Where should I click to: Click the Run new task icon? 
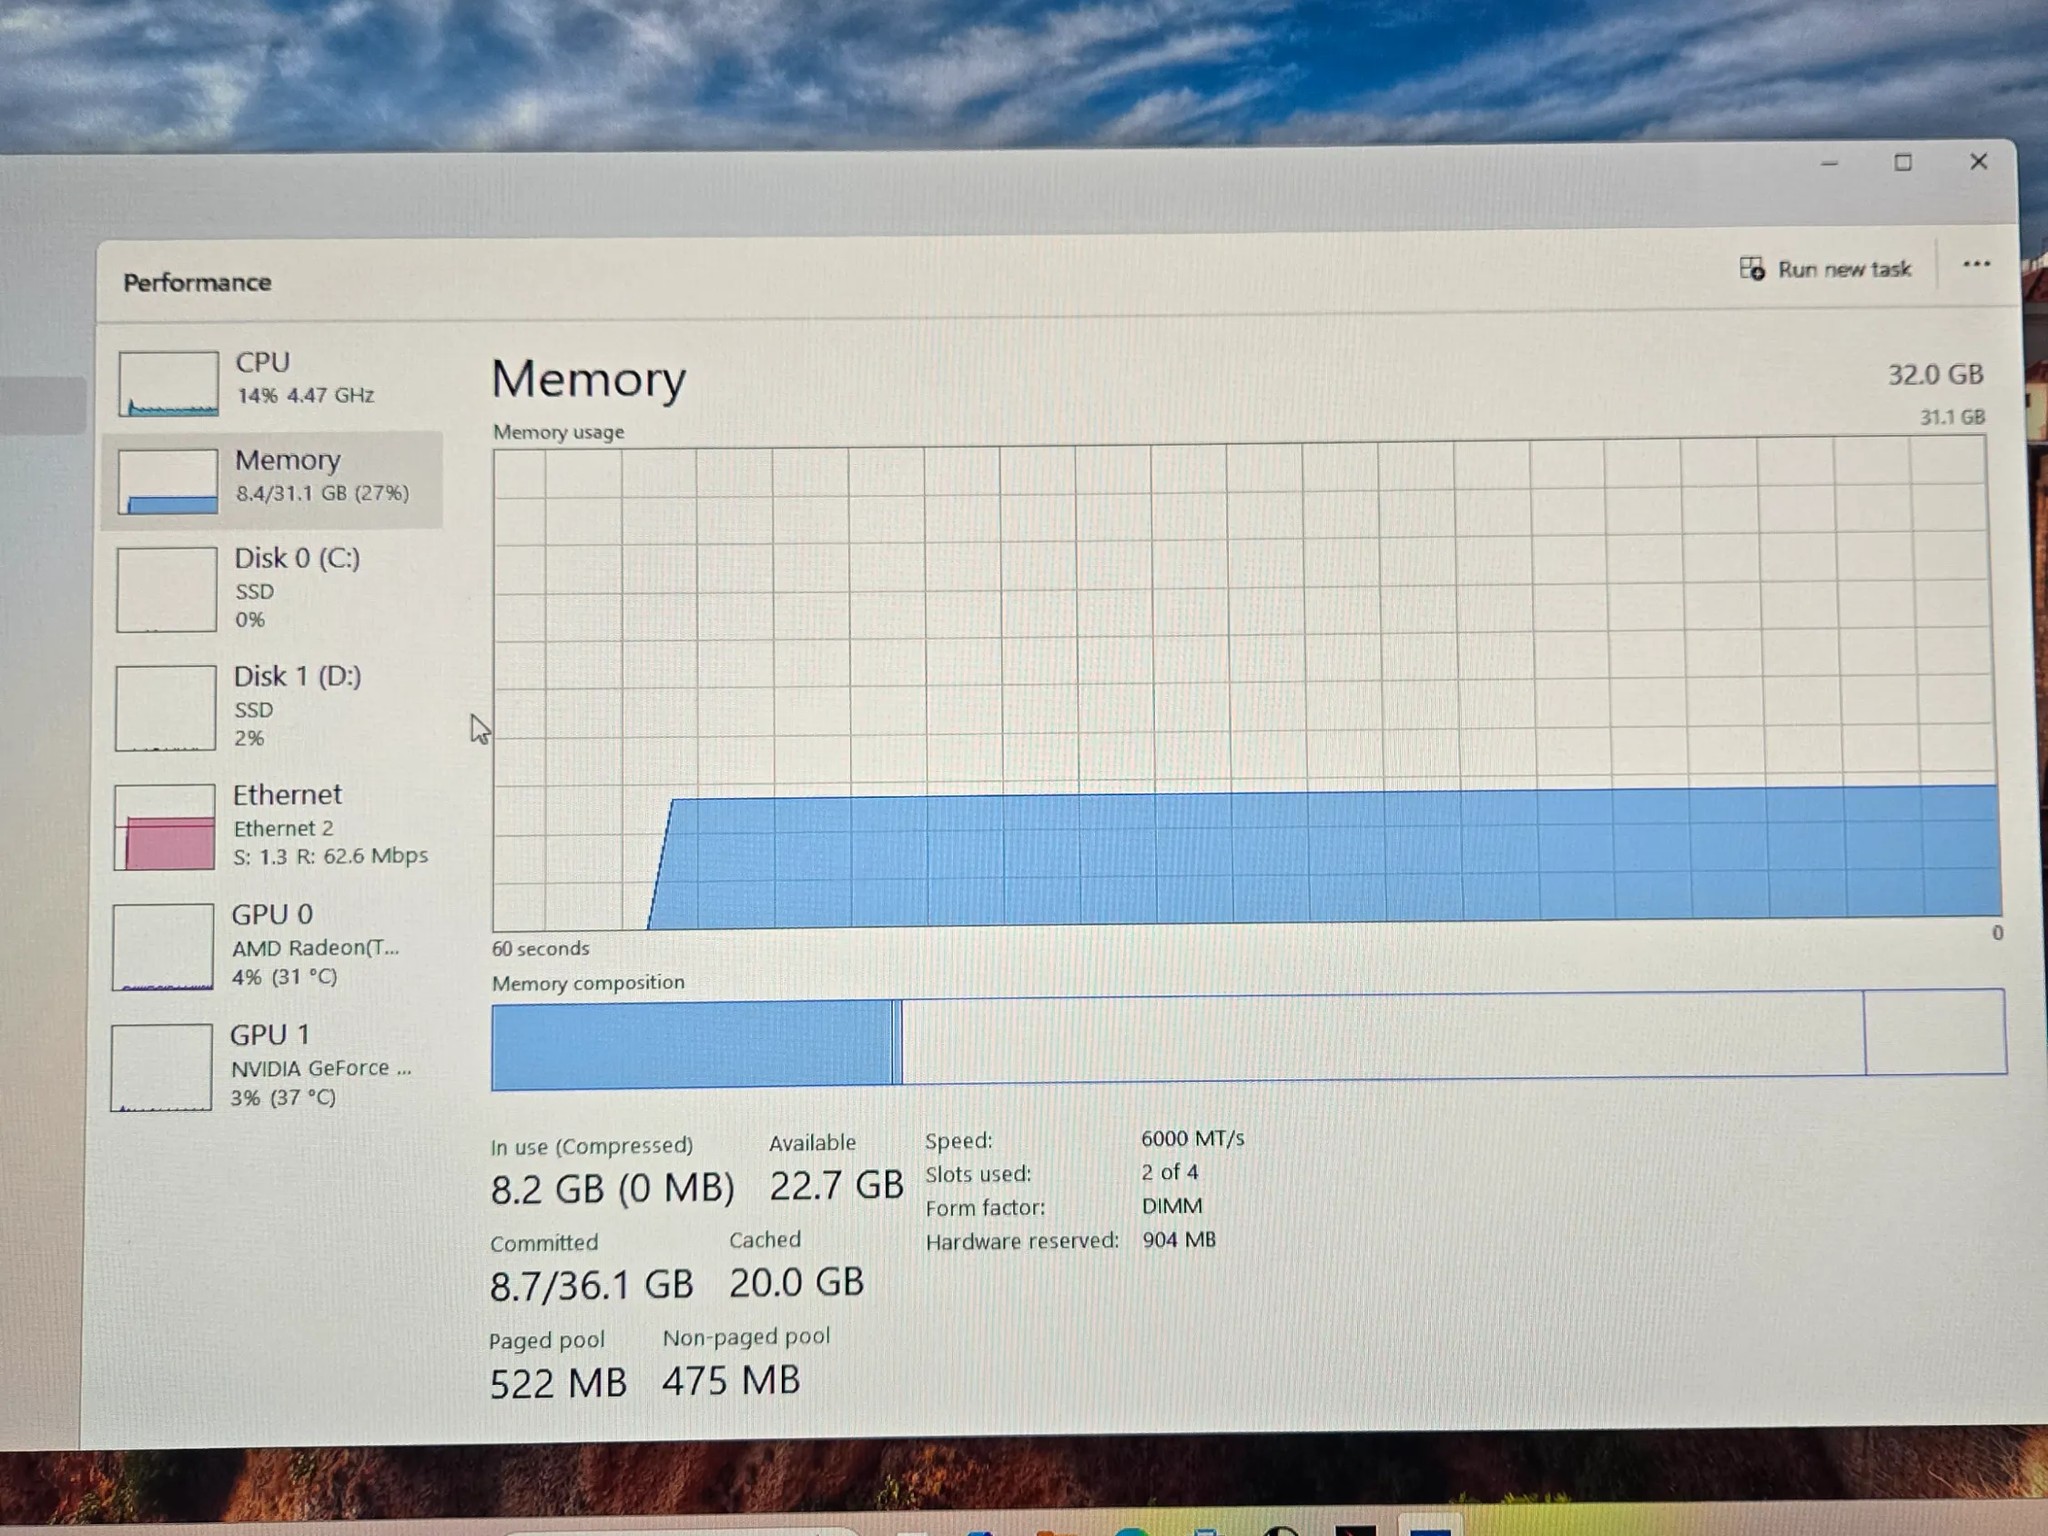point(1752,268)
